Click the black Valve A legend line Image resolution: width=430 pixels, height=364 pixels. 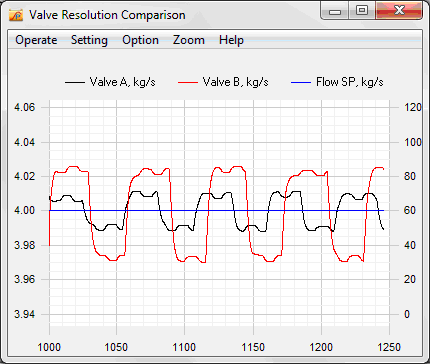point(75,82)
